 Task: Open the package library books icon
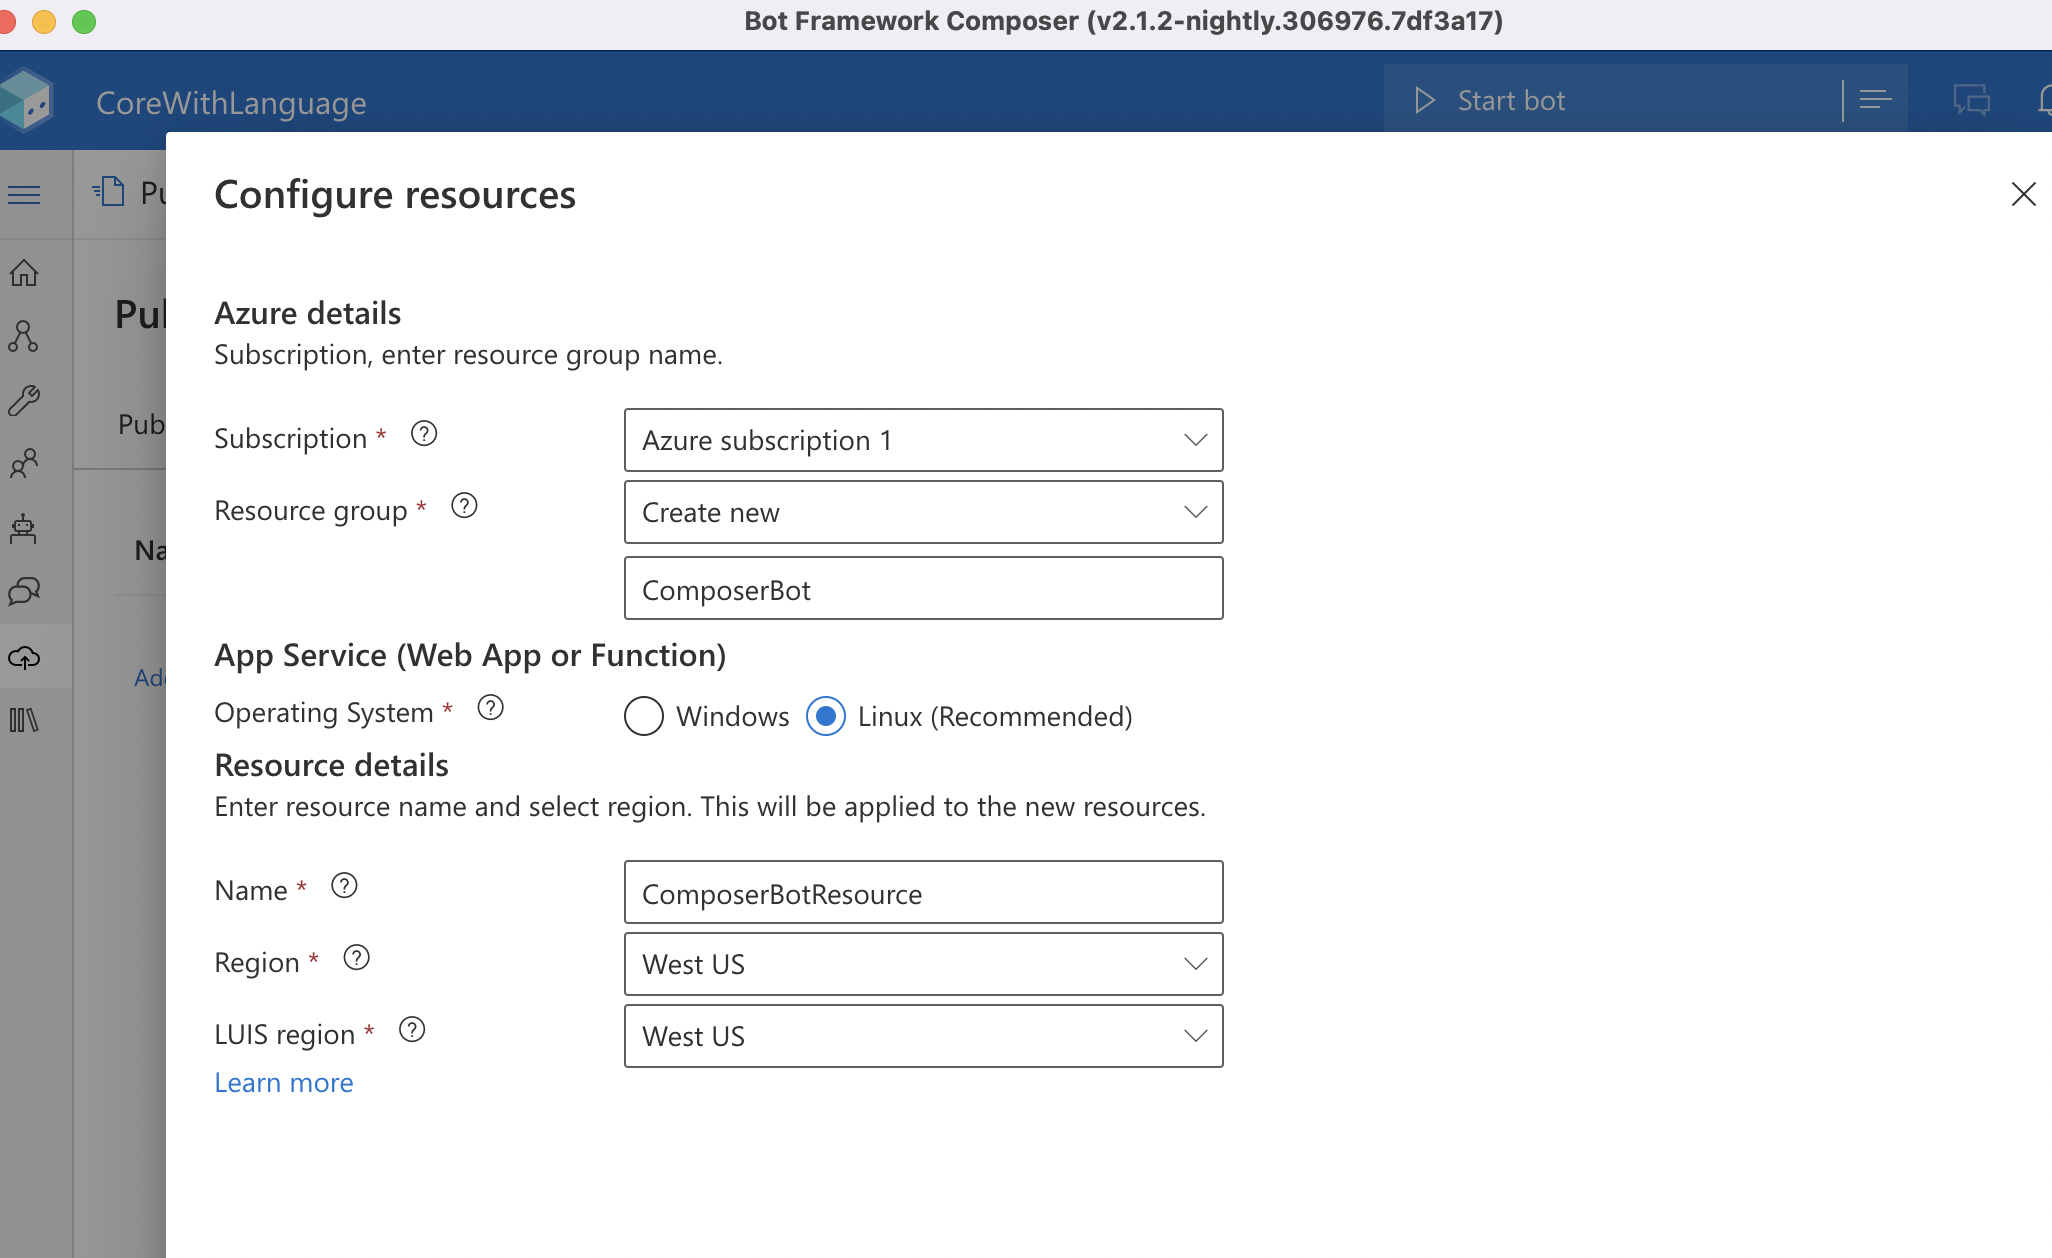pos(24,720)
